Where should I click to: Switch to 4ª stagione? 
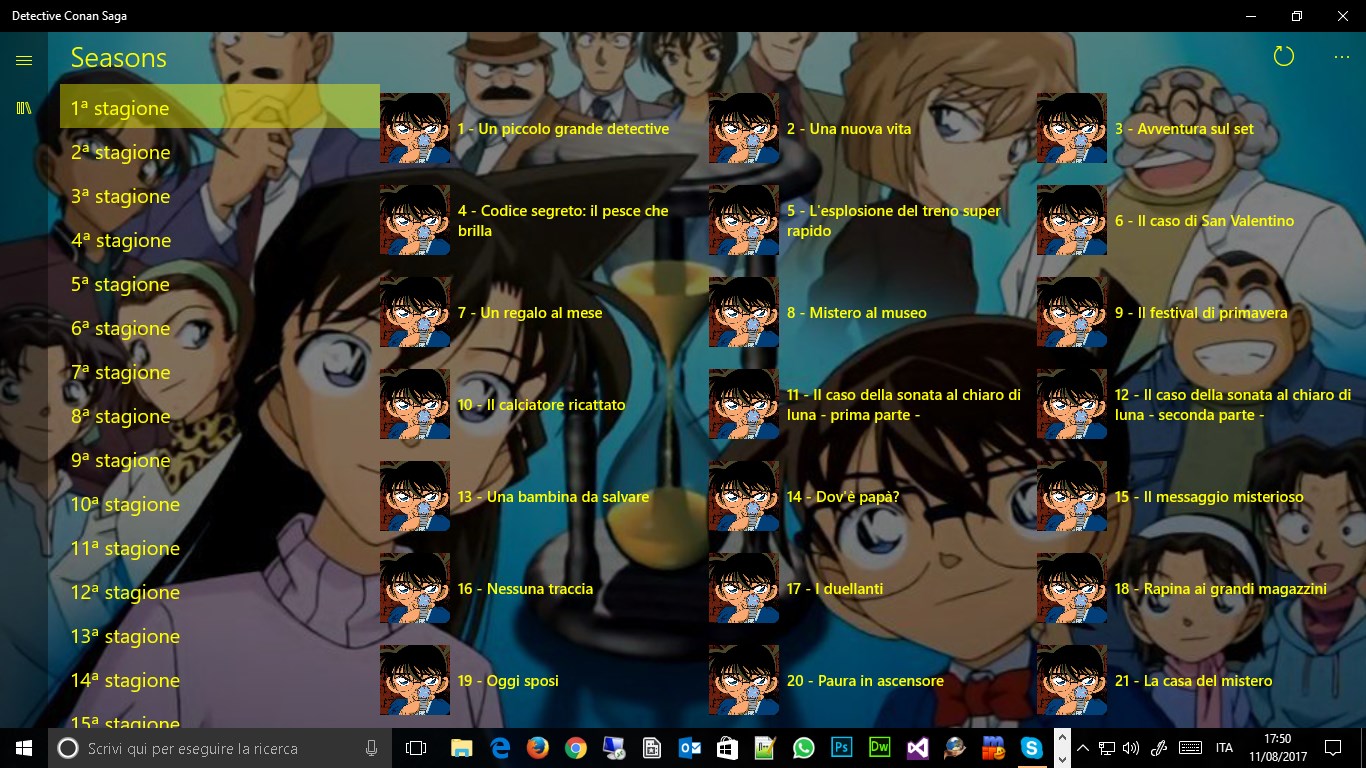(x=220, y=240)
